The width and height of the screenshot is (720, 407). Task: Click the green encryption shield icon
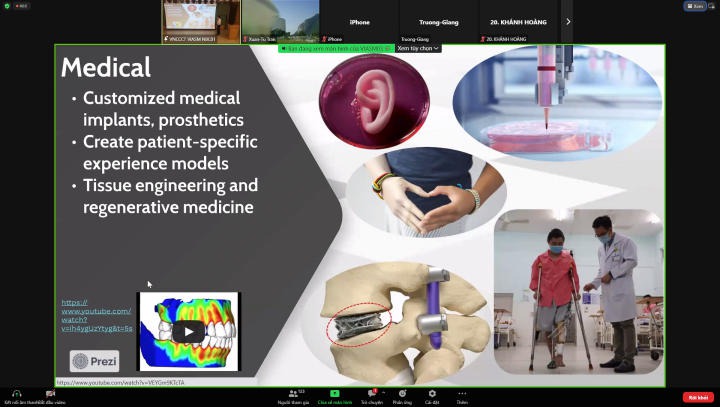6,6
